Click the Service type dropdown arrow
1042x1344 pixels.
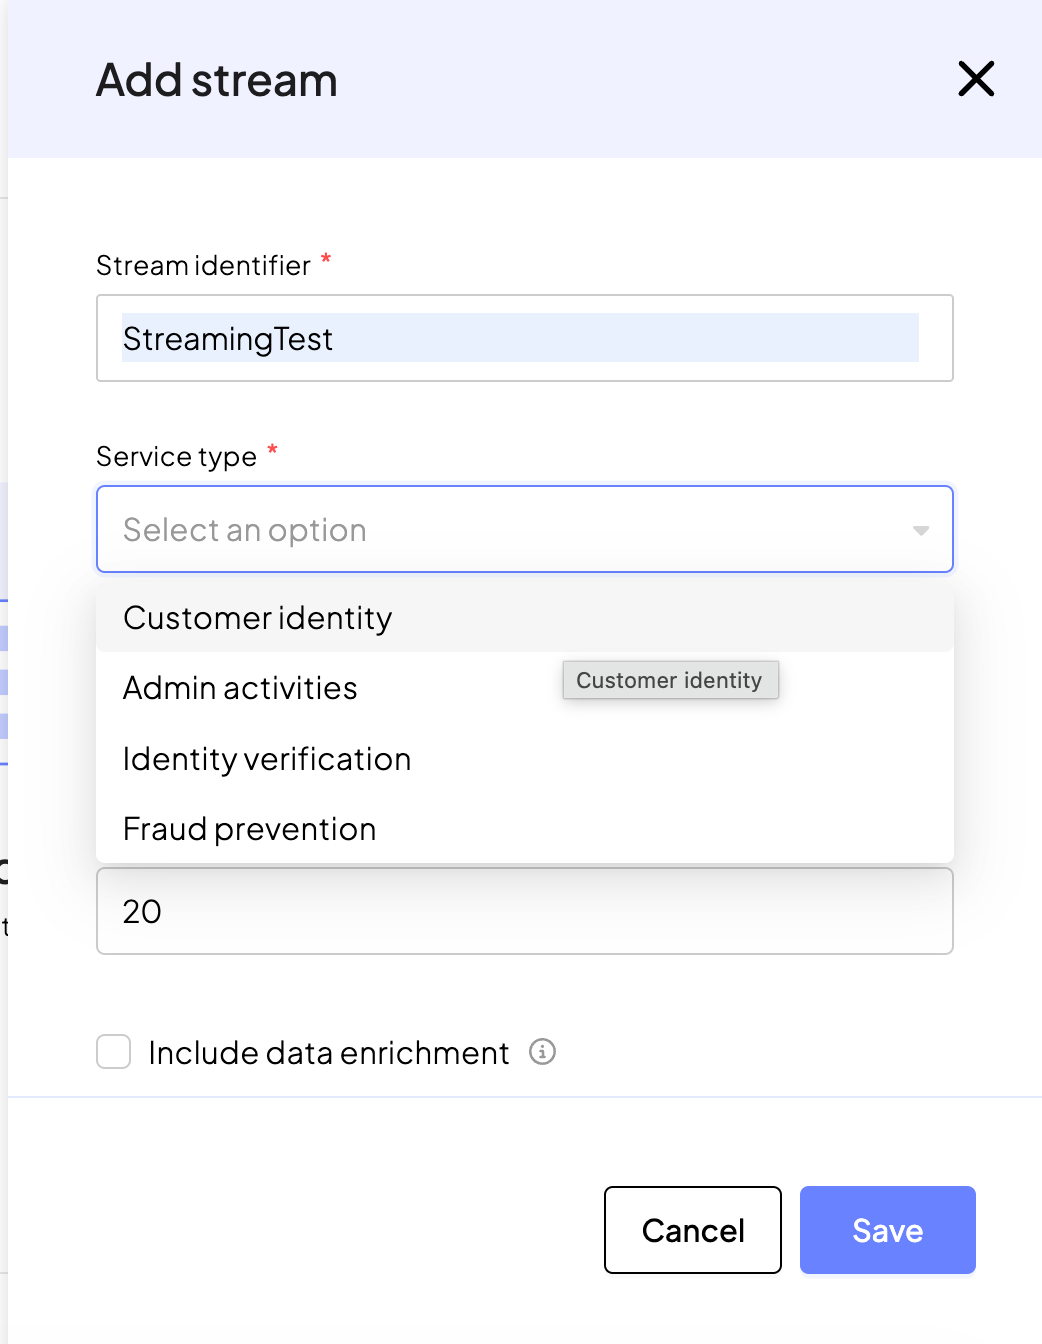[x=921, y=530]
